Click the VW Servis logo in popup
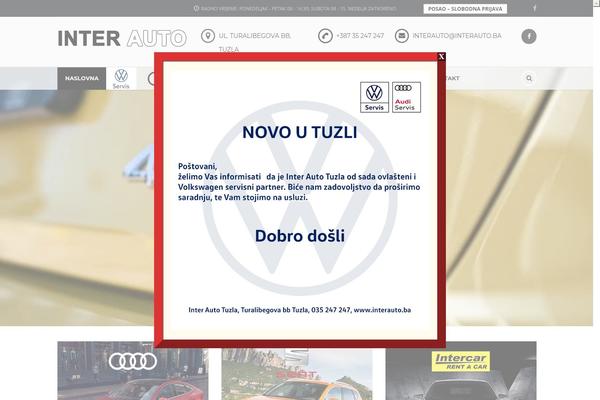 (374, 97)
